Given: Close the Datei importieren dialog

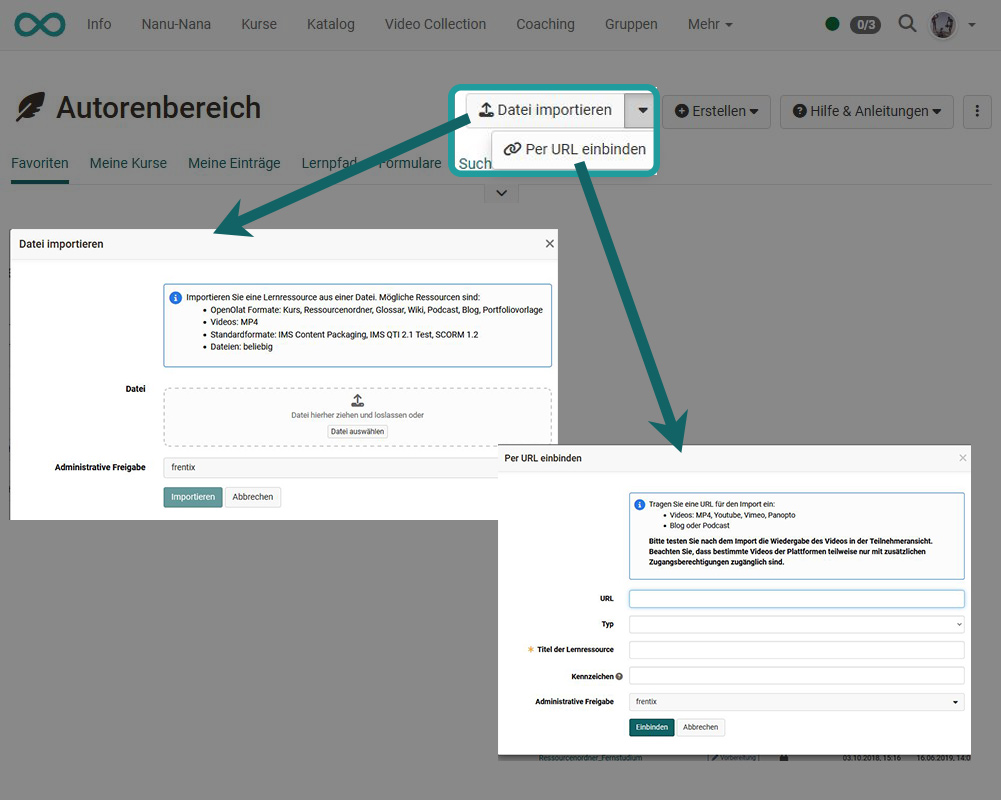Looking at the screenshot, I should (x=549, y=243).
